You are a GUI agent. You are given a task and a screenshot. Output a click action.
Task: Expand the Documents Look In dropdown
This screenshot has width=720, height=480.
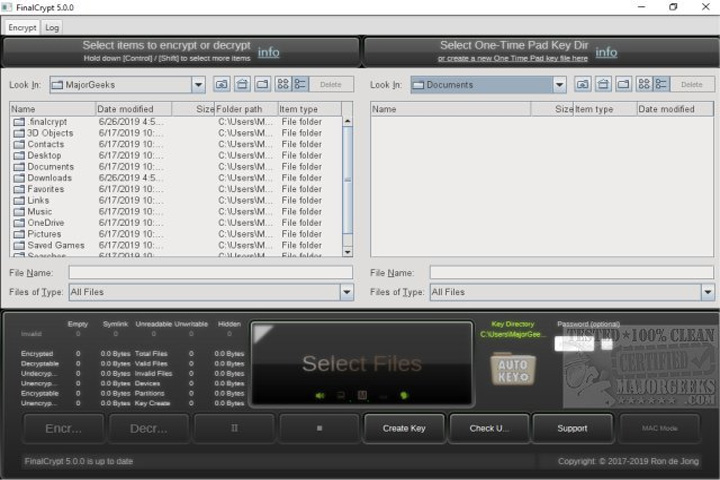559,85
